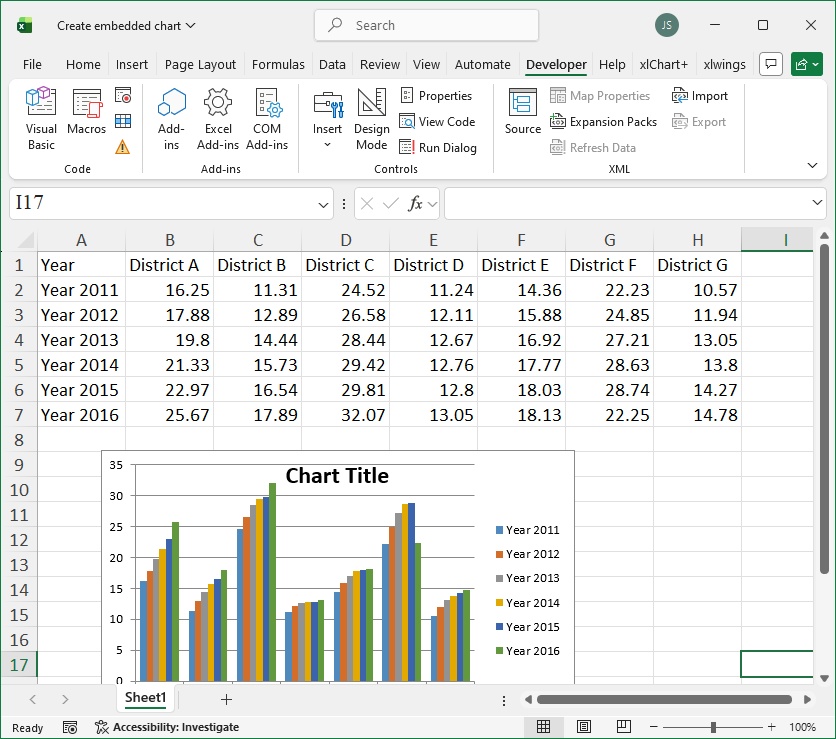Expand the formula bar

click(817, 203)
